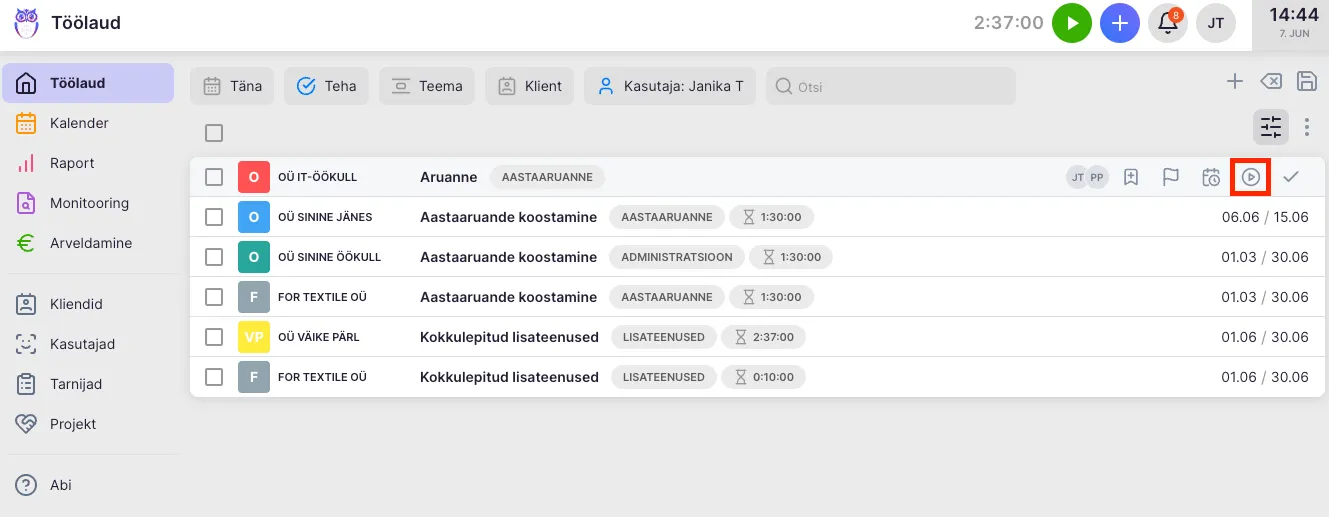
Task: Expand the Klient filter
Action: coord(530,86)
